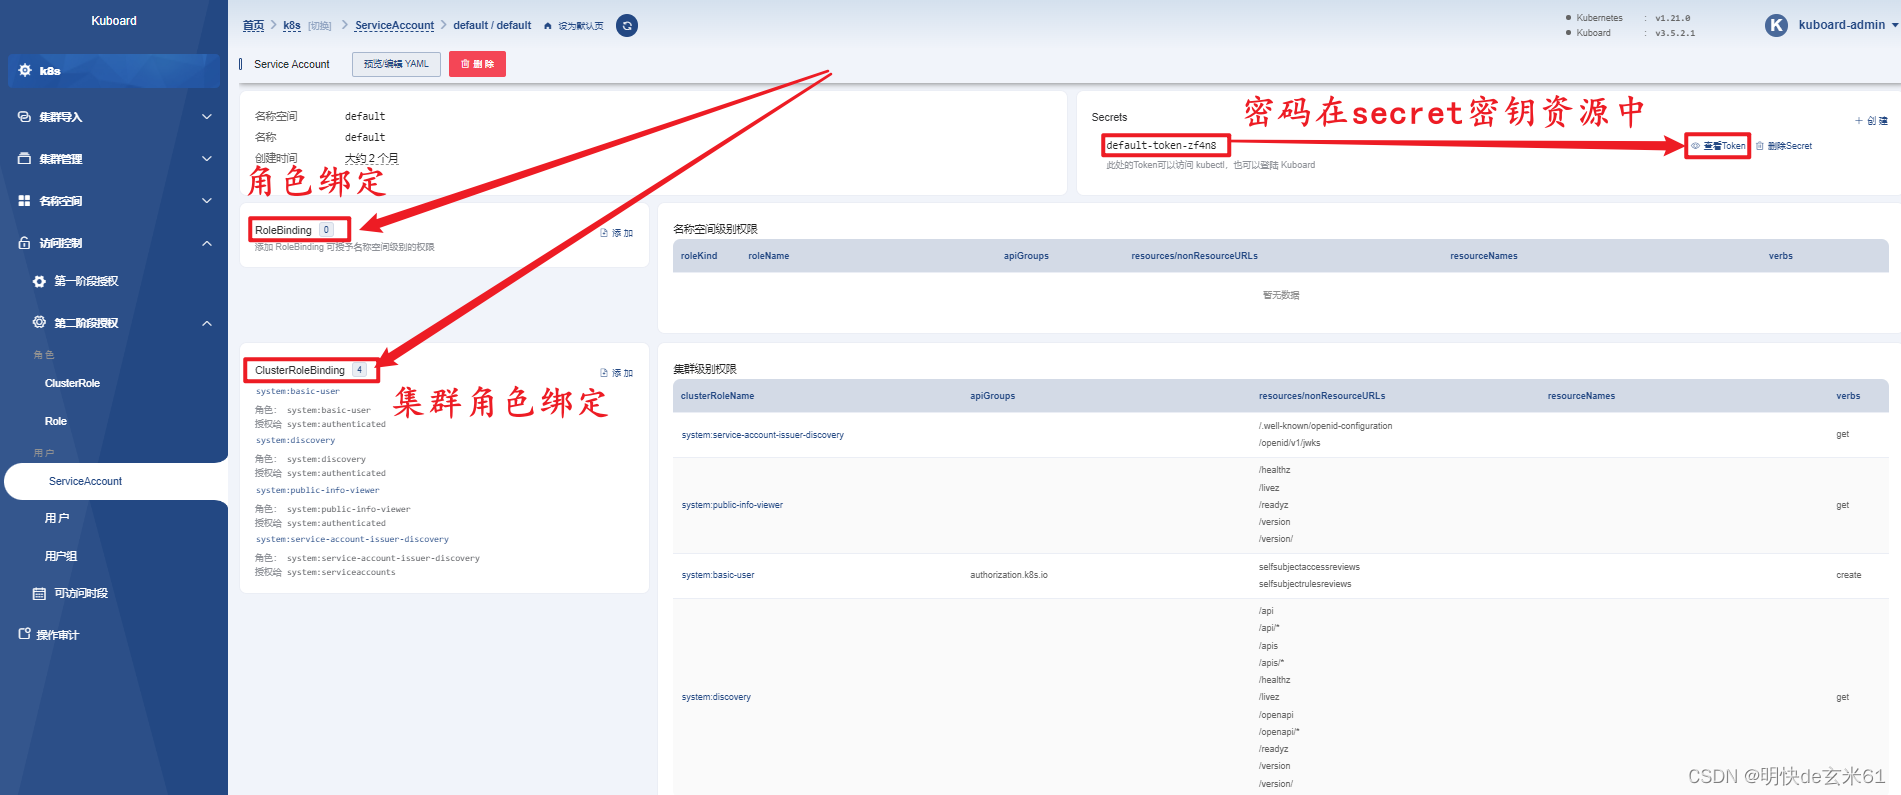1901x795 pixels.
Task: Click the Kubernetes version v1.21.0 text
Action: click(1672, 18)
